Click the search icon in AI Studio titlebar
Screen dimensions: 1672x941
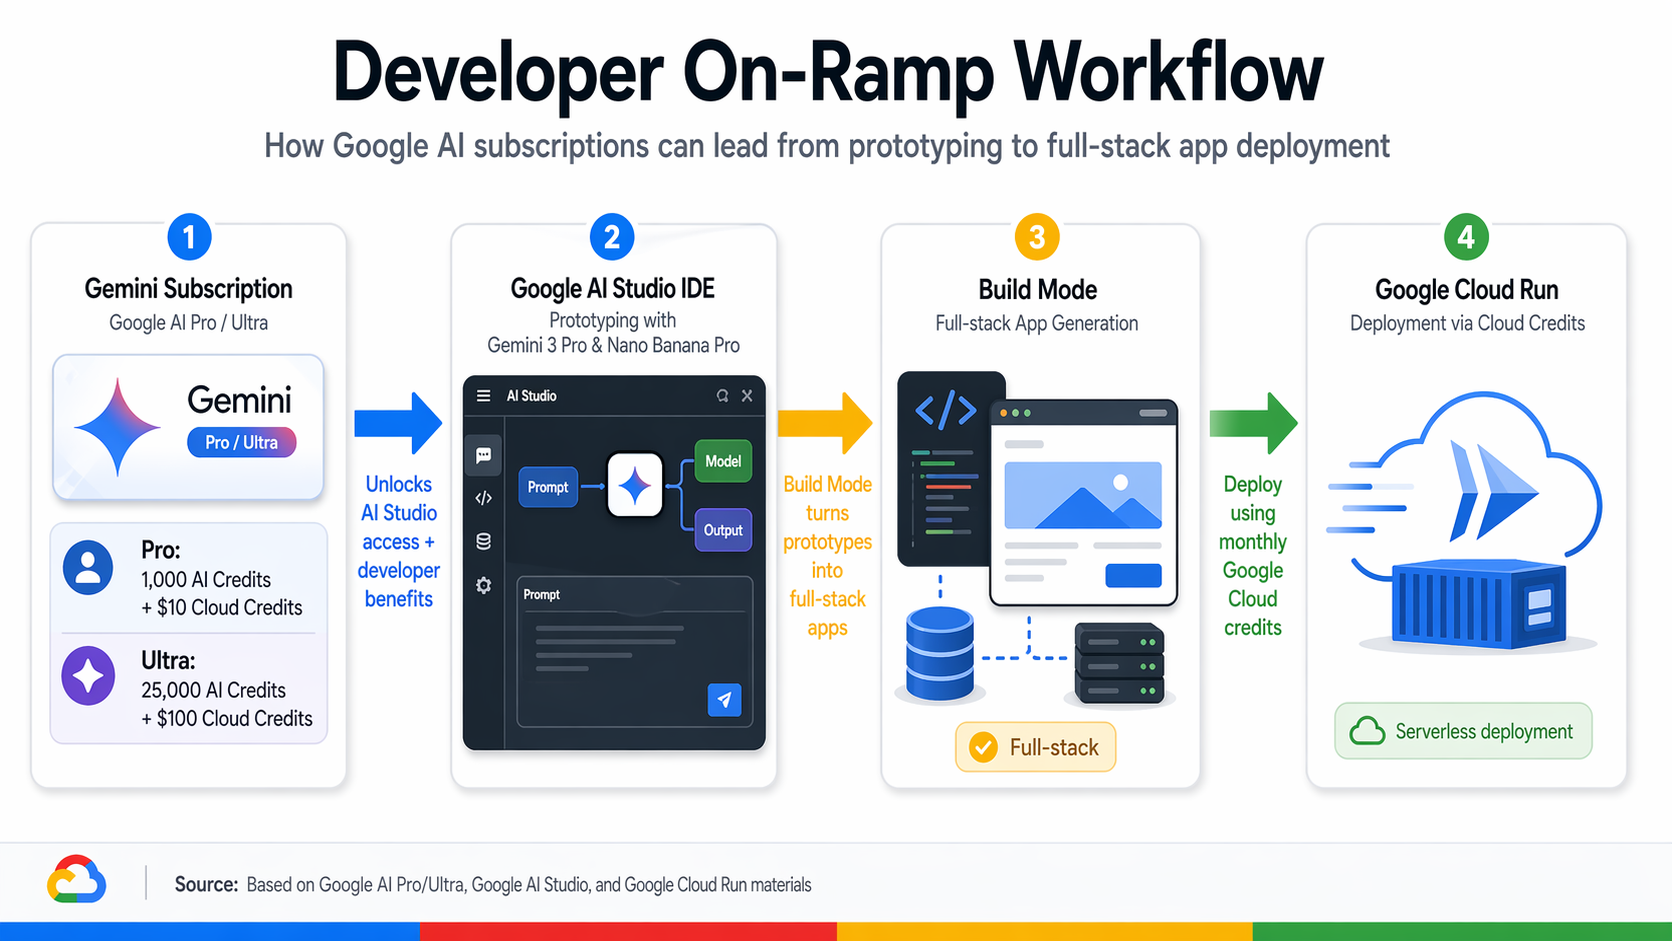(x=722, y=395)
